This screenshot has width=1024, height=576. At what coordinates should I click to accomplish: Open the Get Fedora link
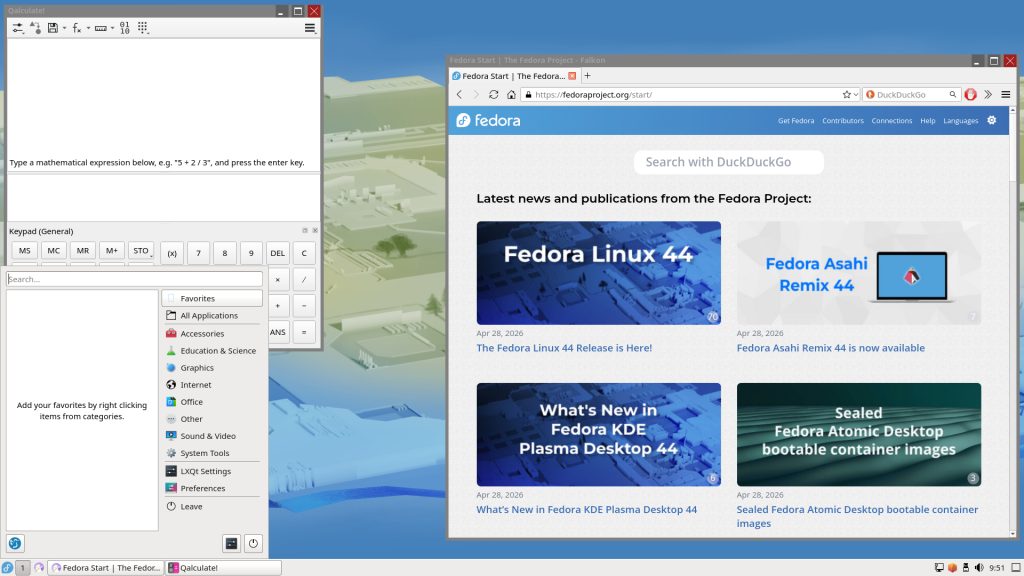click(x=796, y=121)
